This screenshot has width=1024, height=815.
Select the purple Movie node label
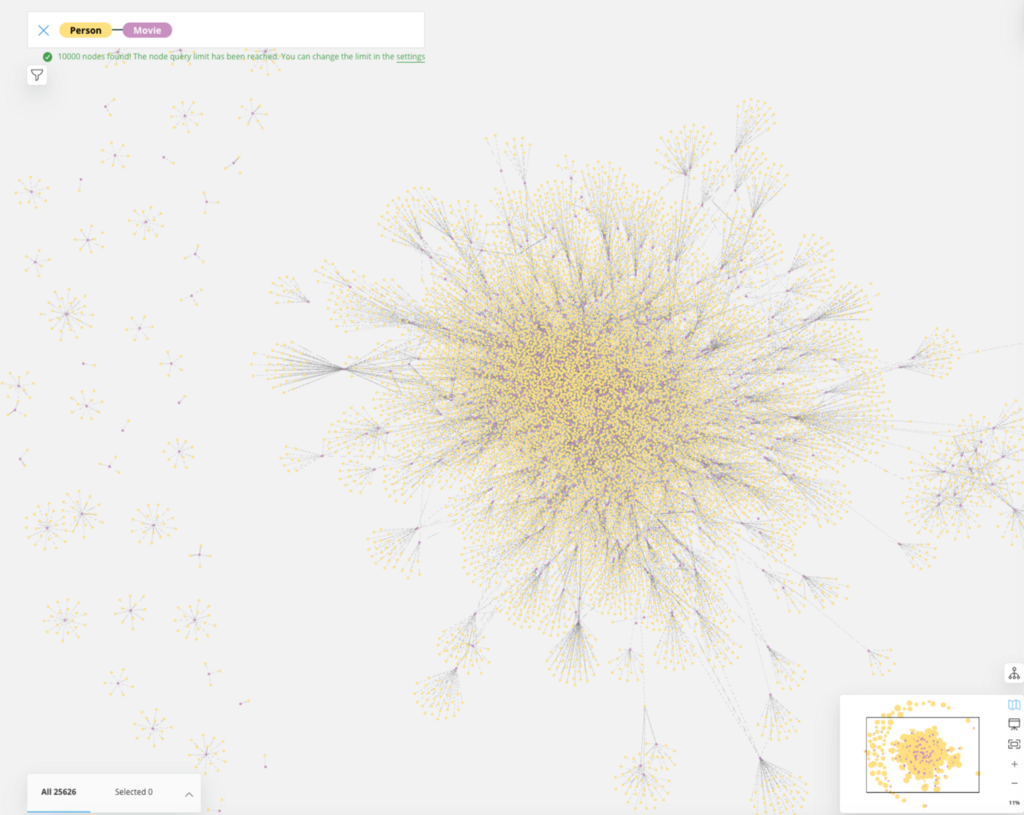coord(147,30)
